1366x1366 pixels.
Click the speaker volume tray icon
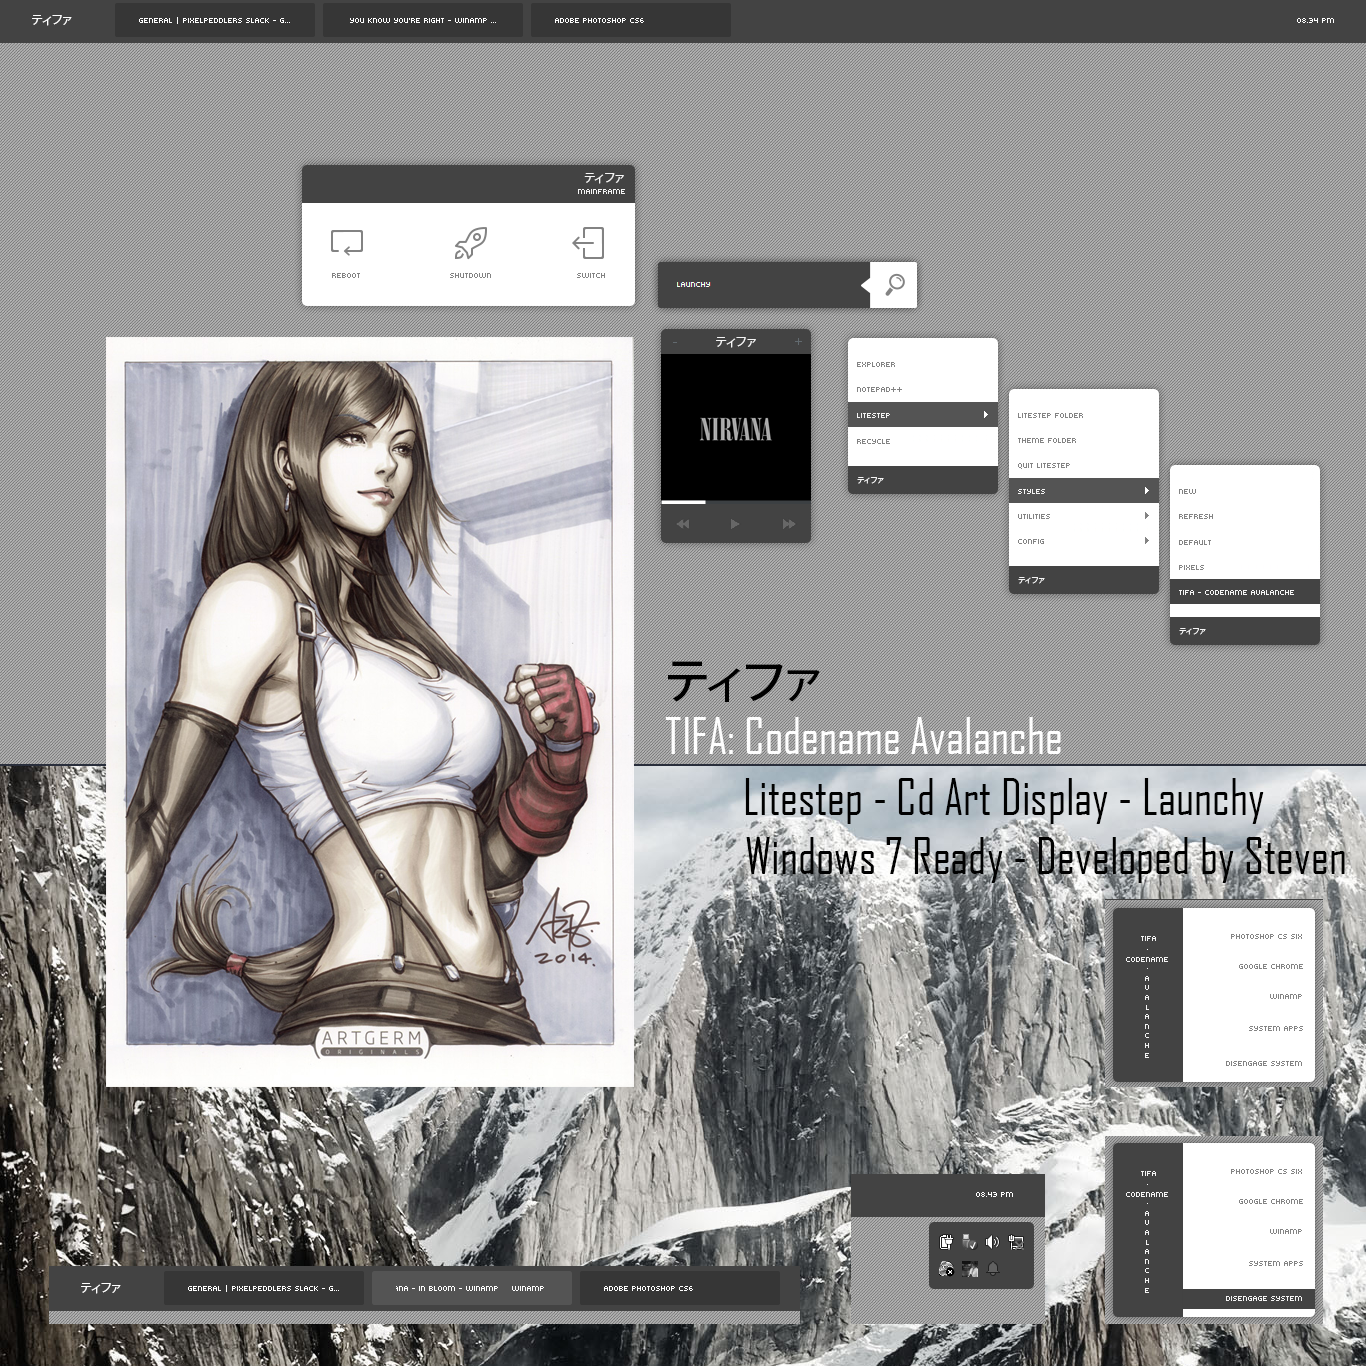coord(992,1242)
